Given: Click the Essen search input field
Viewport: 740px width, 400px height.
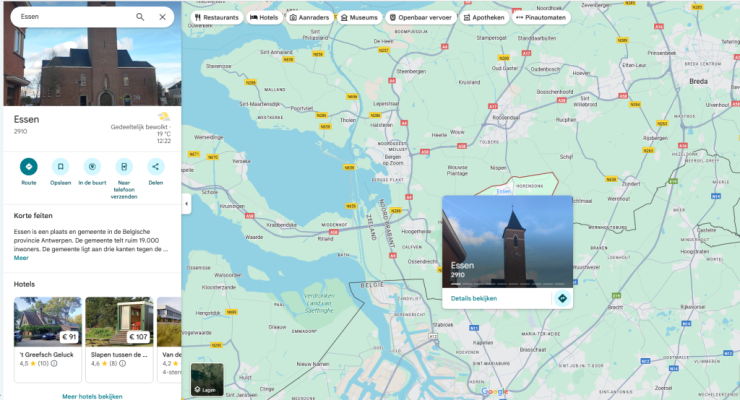Looking at the screenshot, I should [76, 17].
